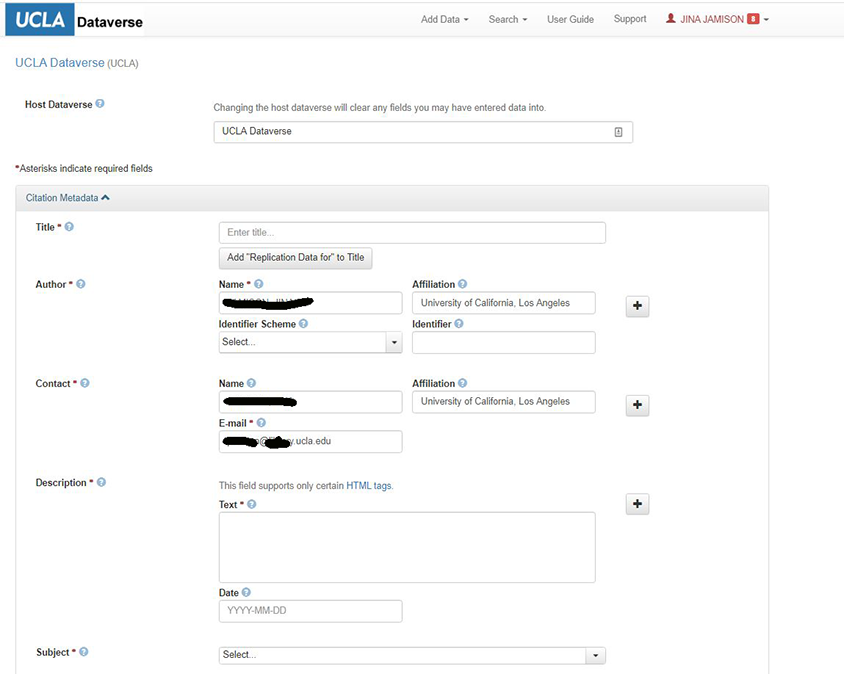Click the UCLA logo in the navbar
Image resolution: width=844 pixels, height=674 pixels.
pos(38,19)
